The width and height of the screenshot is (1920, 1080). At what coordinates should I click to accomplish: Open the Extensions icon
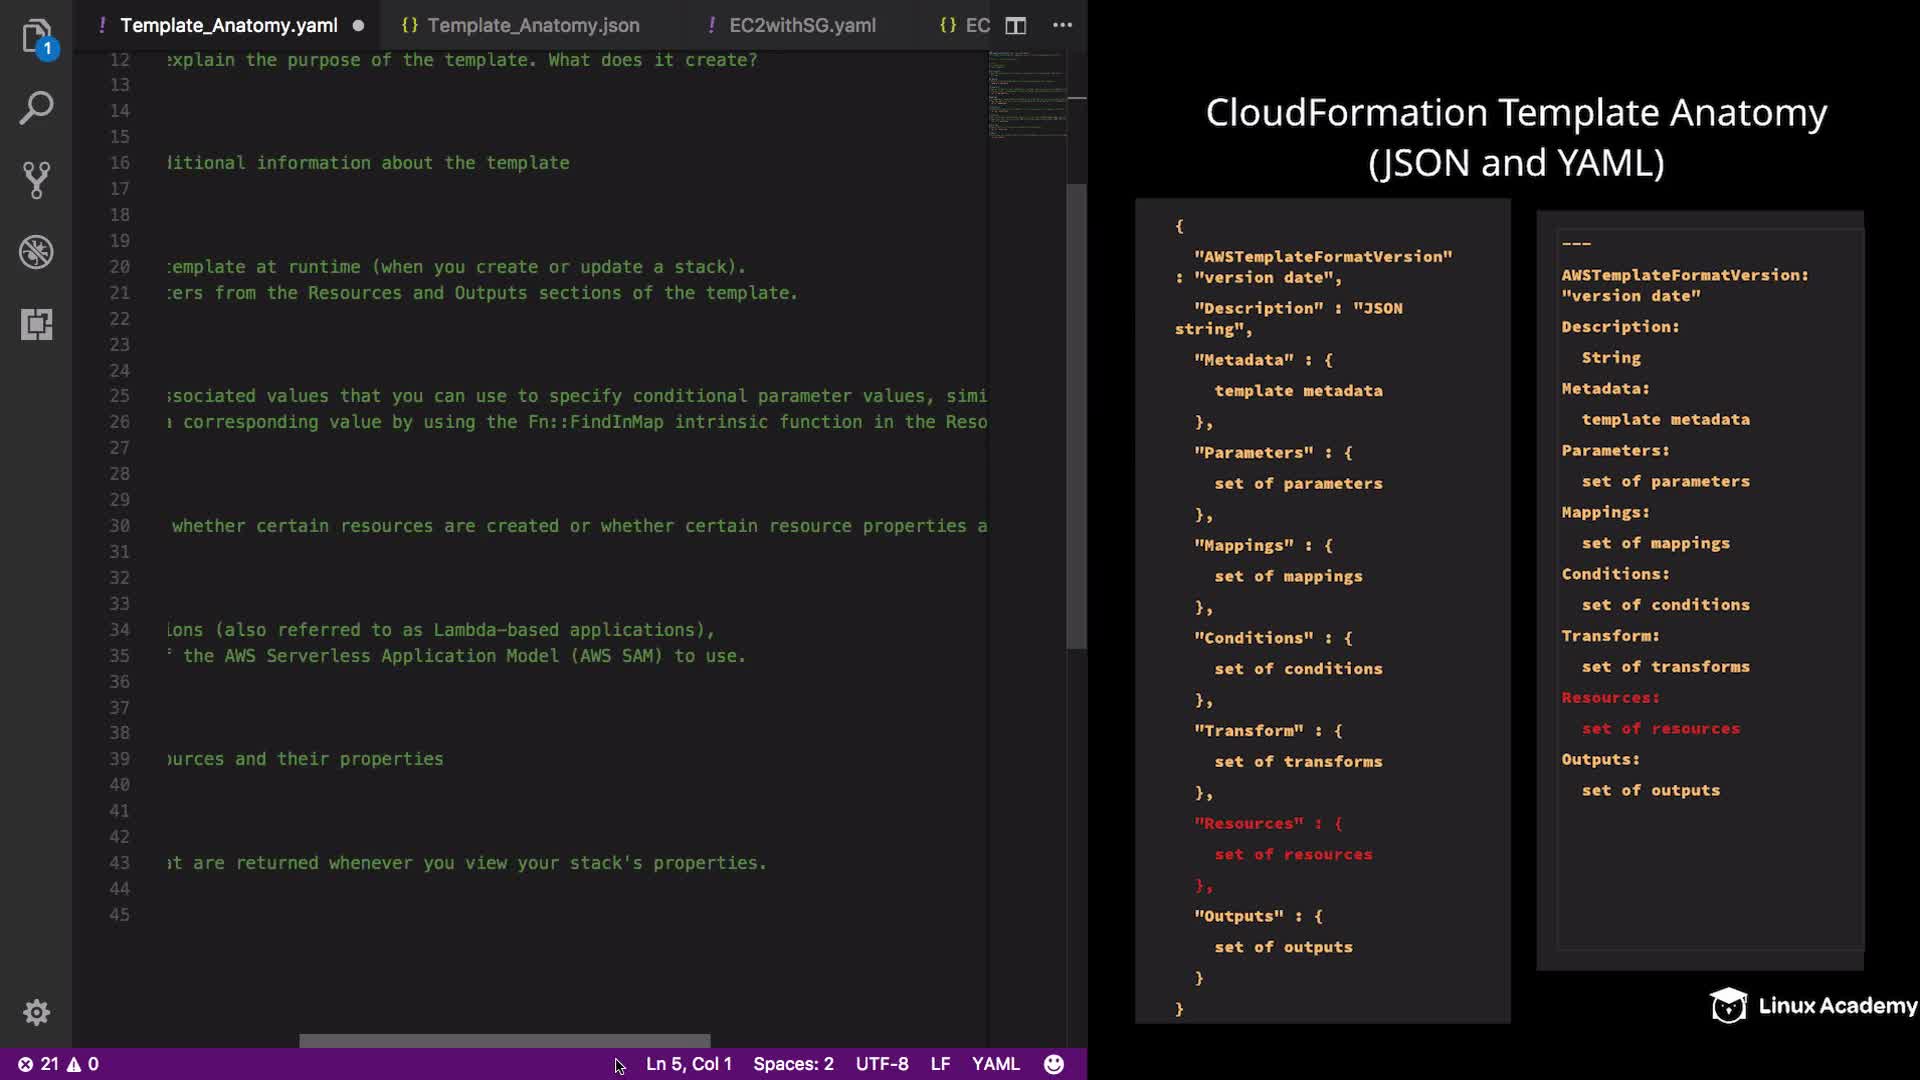point(36,324)
